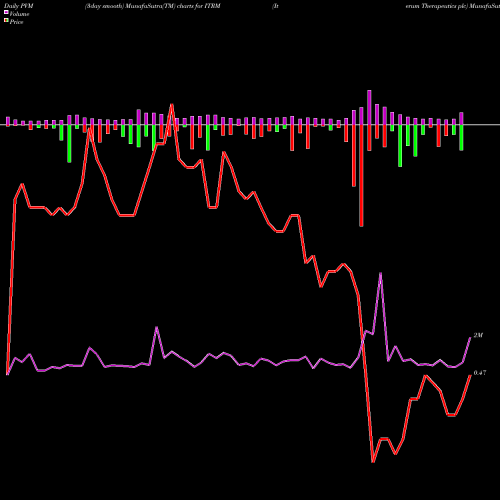This screenshot has width=500, height=500.
Task: Click the Daily PVM title text
Action: pyautogui.click(x=19, y=6)
